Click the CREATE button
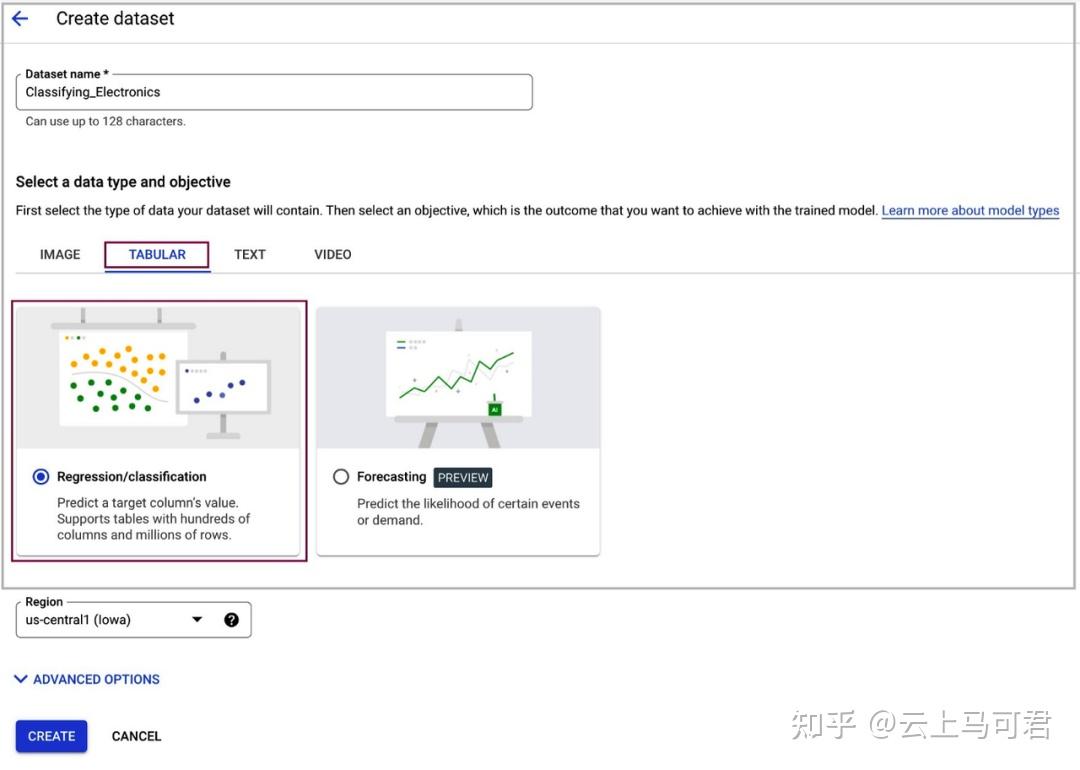Screen dimensions: 1080x770 coord(51,736)
